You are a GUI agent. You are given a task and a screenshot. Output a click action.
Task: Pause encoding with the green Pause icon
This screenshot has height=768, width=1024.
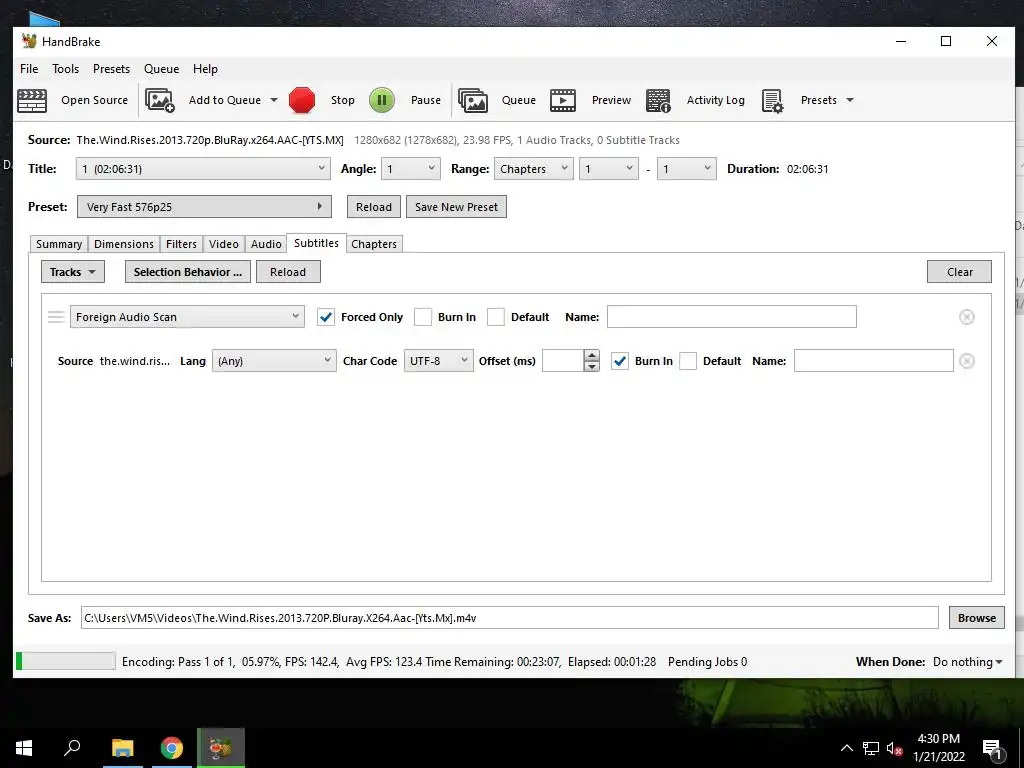point(382,101)
